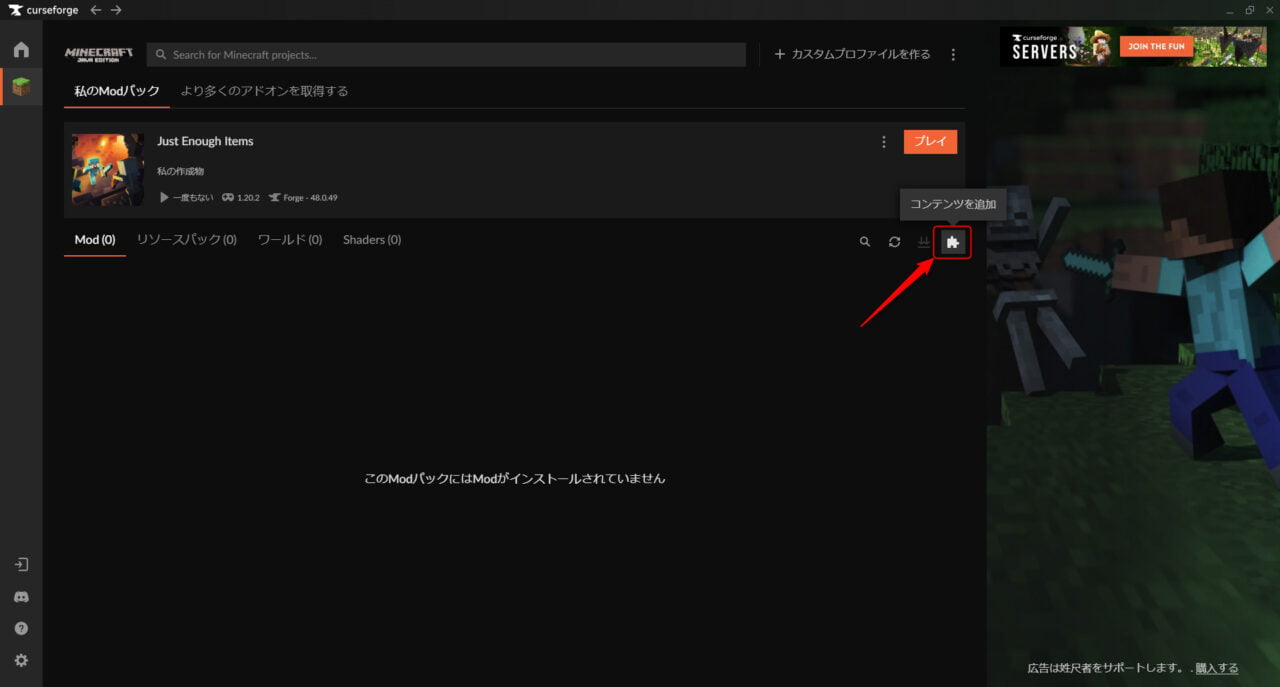Open the Discord icon in left sidebar
This screenshot has width=1280, height=687.
21,596
